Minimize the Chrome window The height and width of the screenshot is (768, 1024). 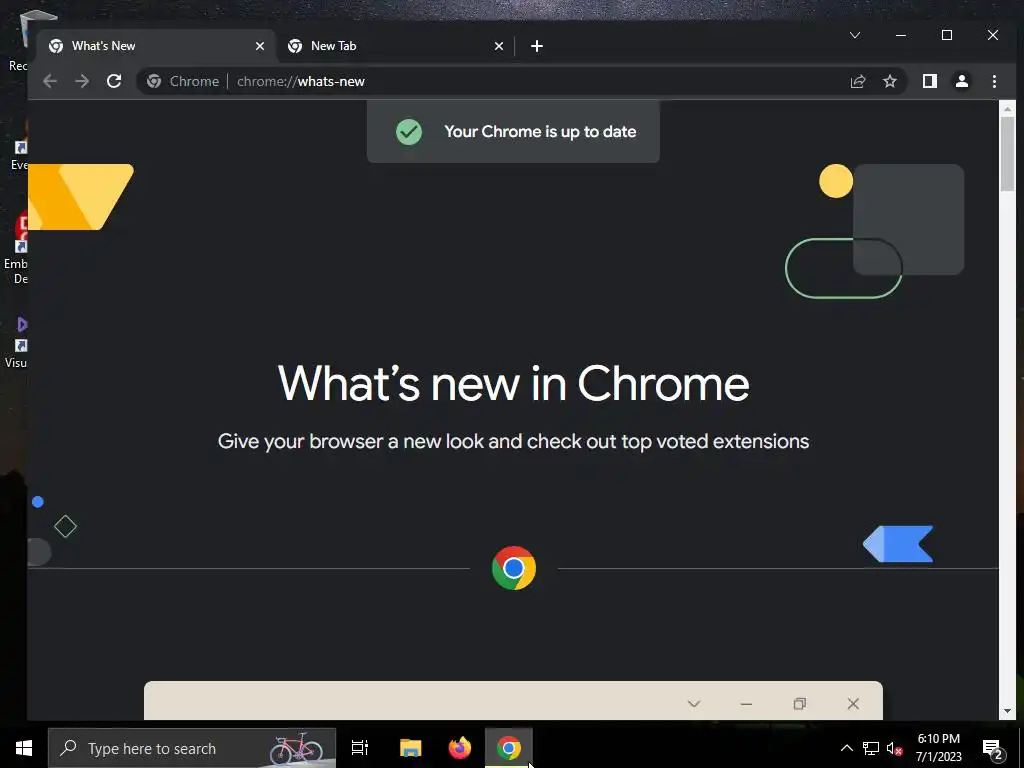[901, 35]
